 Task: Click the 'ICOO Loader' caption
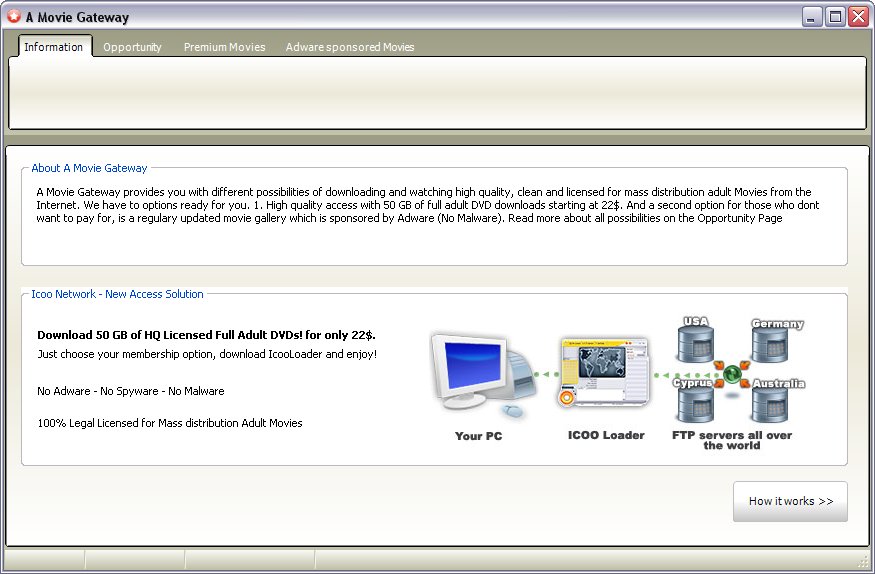pyautogui.click(x=606, y=435)
